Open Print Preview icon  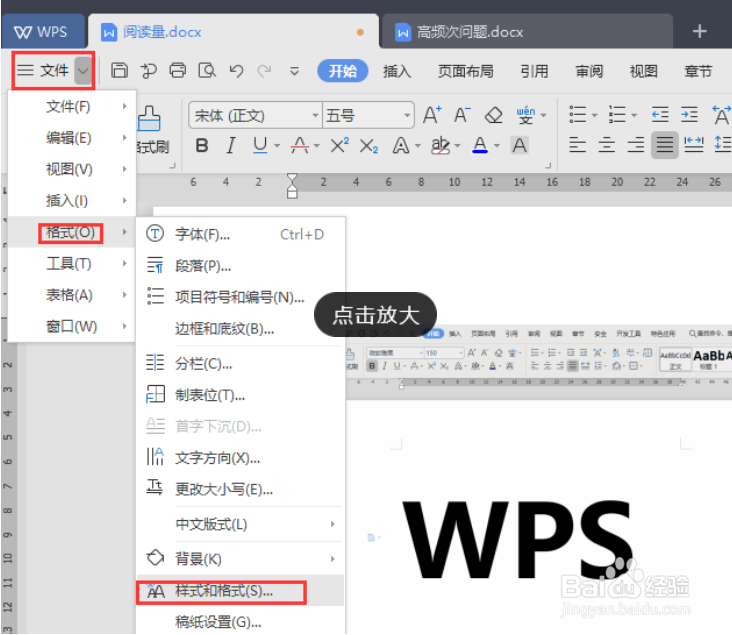coord(207,71)
